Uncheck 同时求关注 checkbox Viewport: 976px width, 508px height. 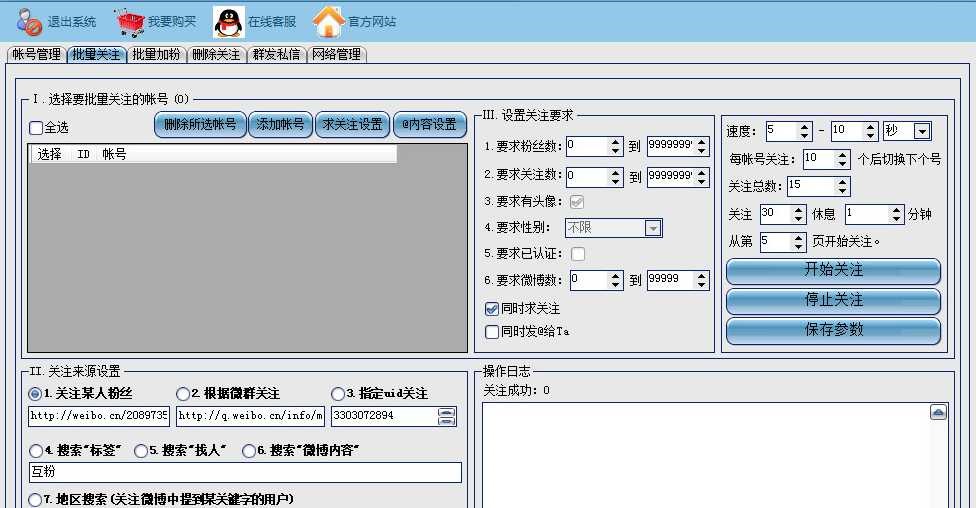point(492,309)
